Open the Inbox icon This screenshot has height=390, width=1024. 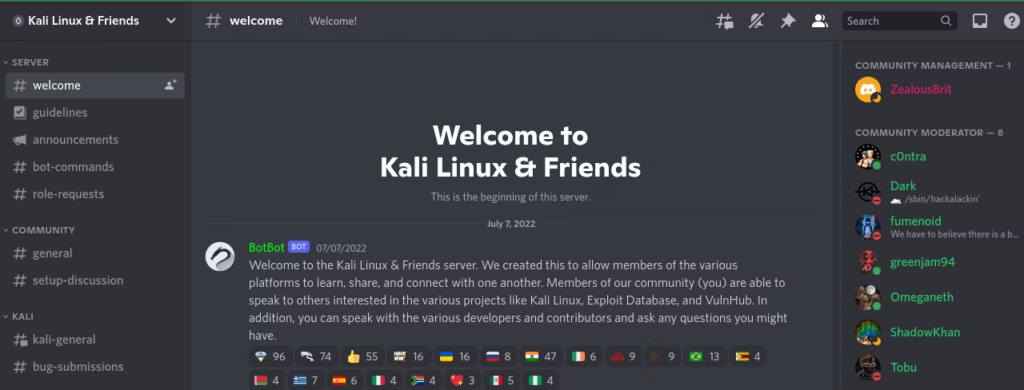[x=980, y=21]
